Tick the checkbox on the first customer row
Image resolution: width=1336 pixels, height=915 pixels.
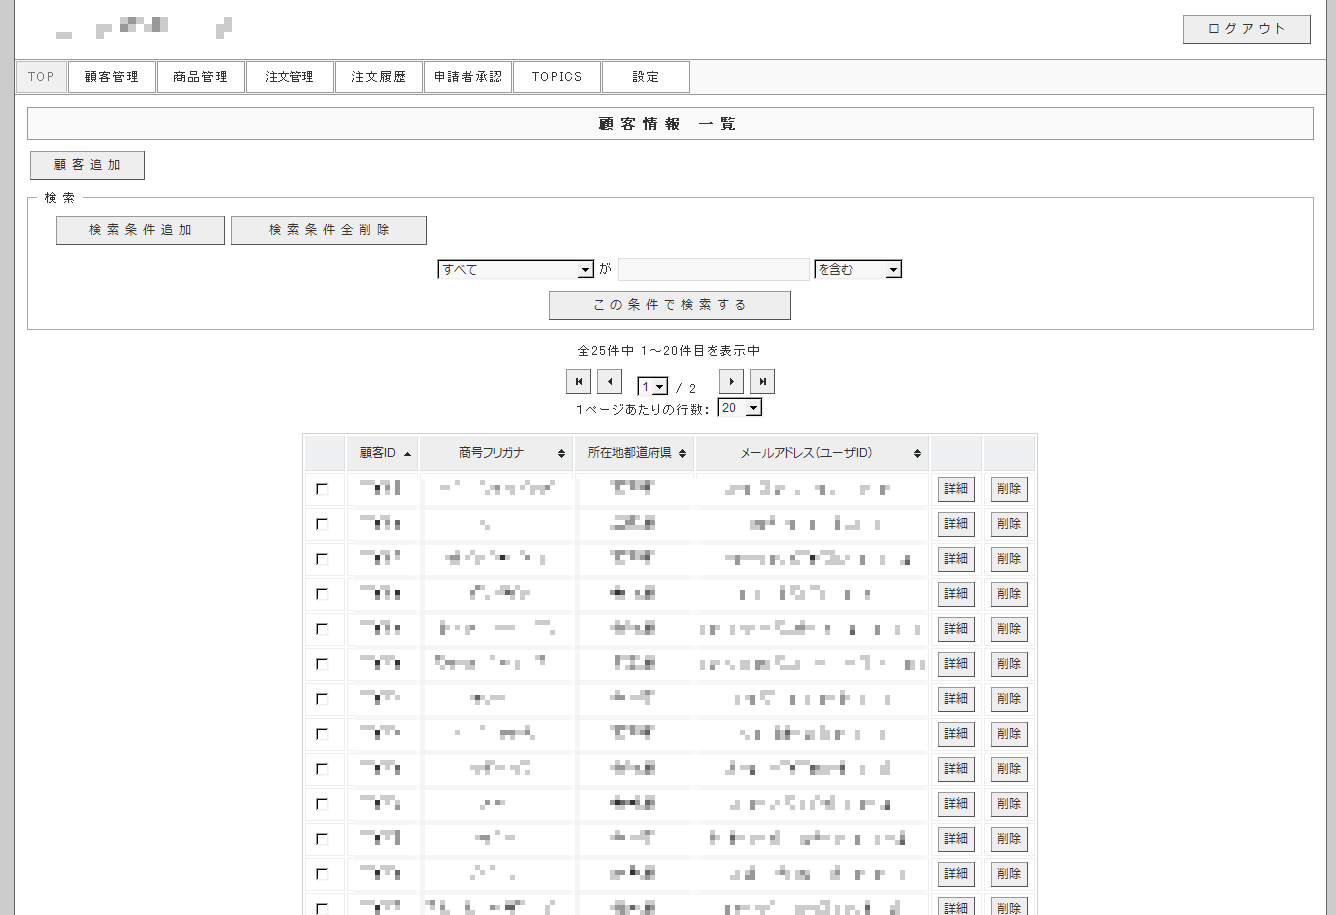click(x=322, y=489)
